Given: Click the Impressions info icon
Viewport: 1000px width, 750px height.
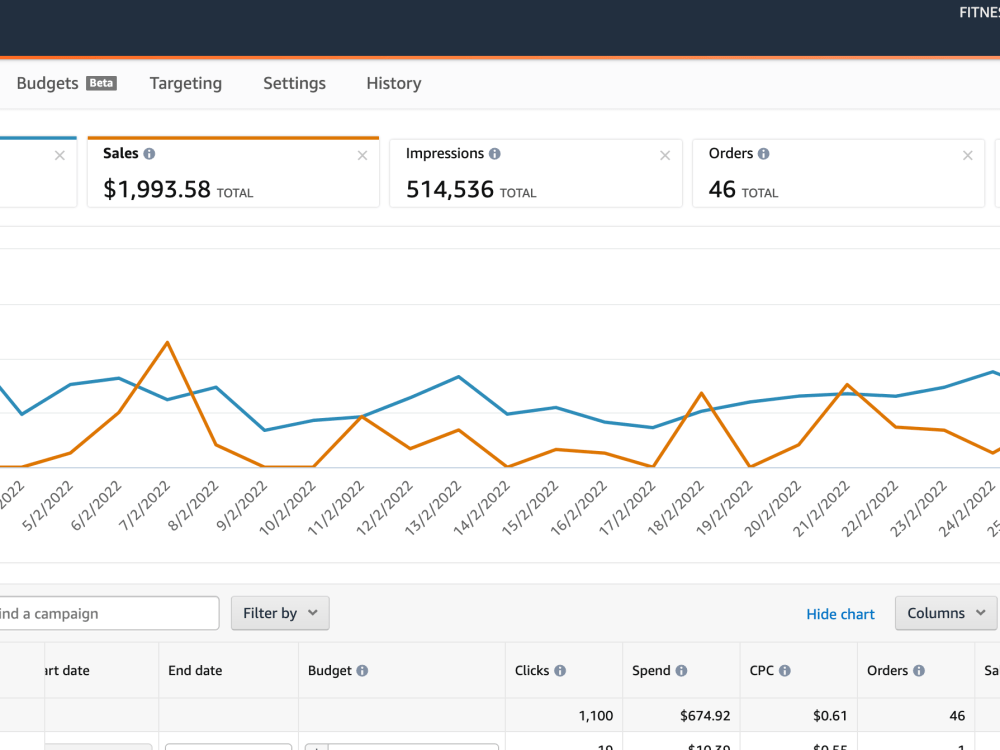Looking at the screenshot, I should coord(494,154).
